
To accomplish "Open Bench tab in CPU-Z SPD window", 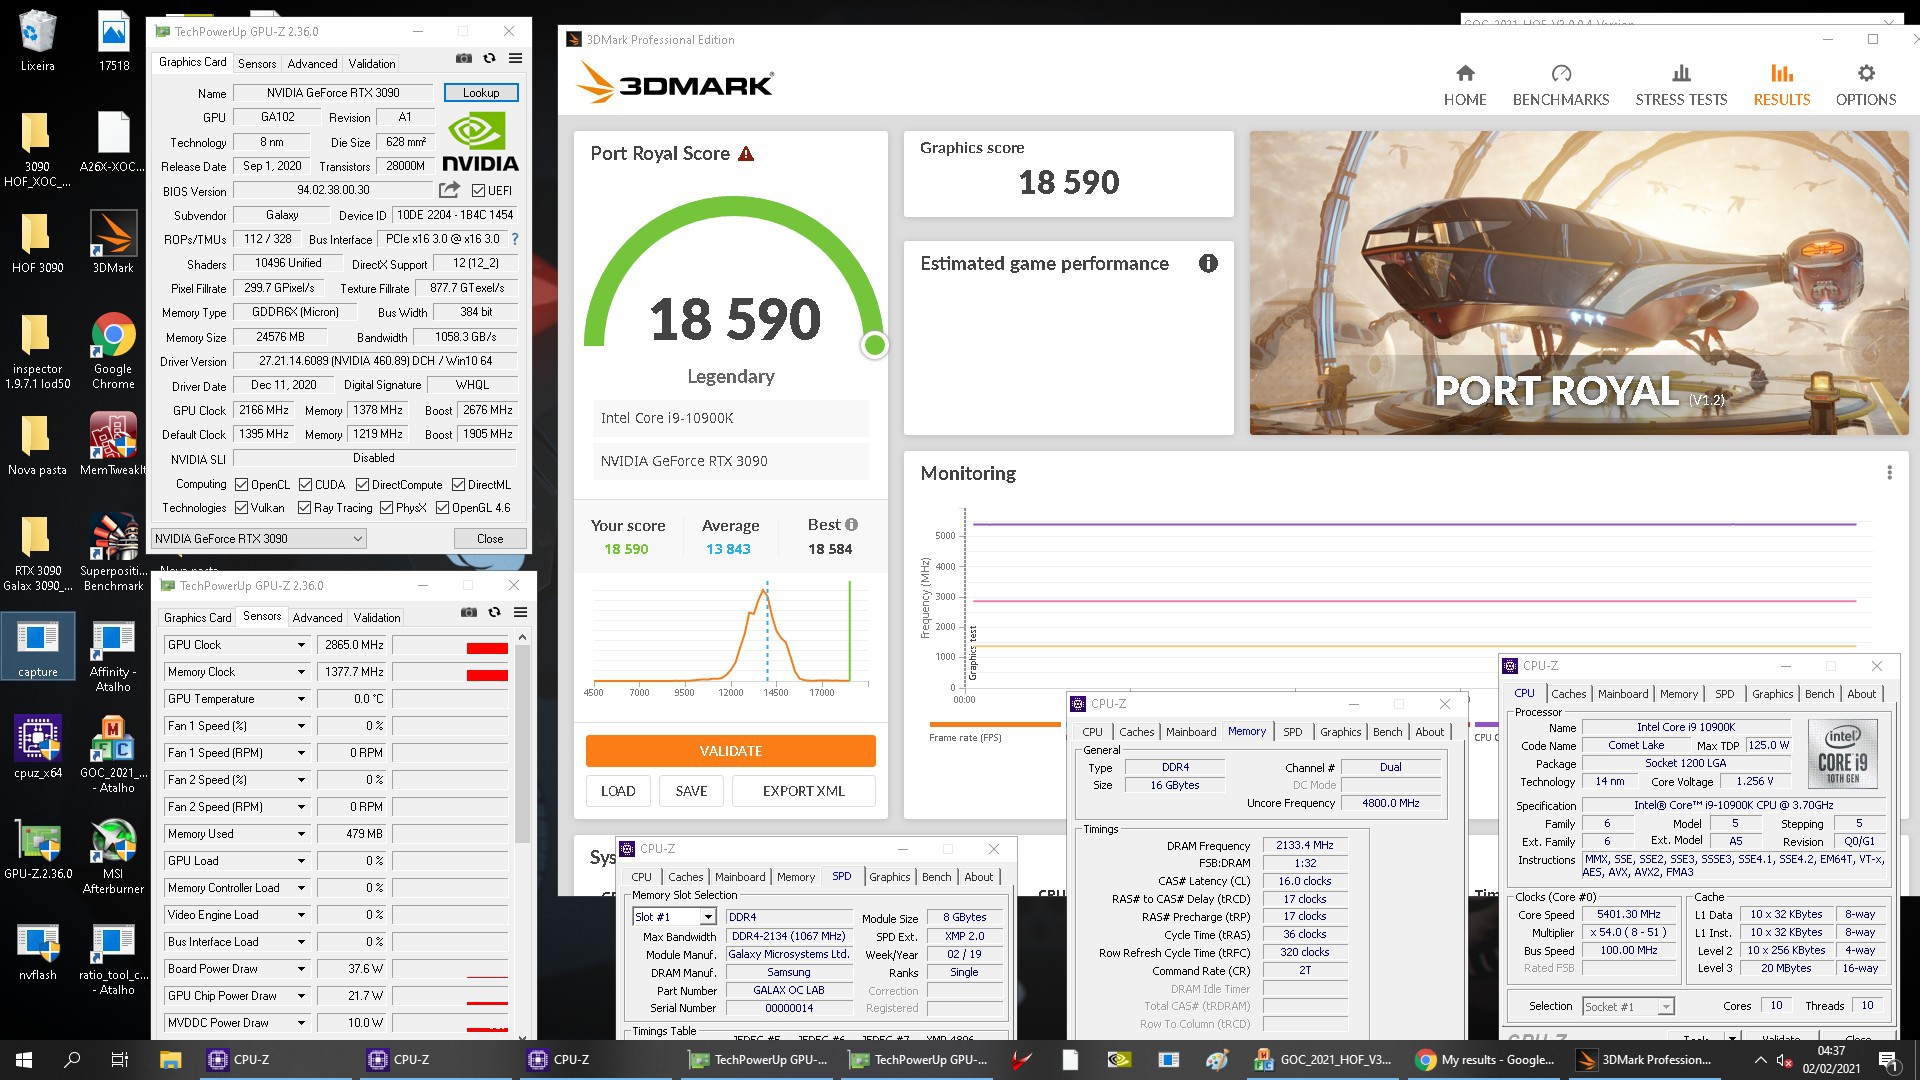I will 937,877.
